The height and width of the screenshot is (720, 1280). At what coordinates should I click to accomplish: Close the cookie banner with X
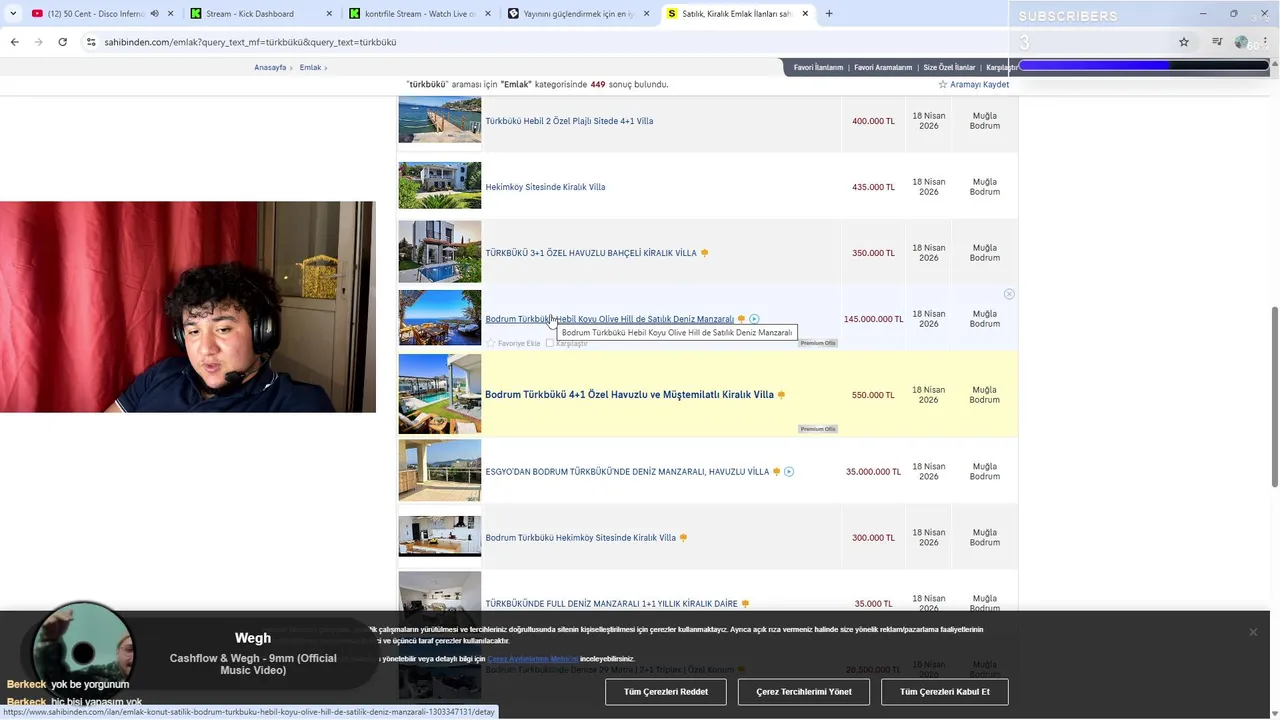[1253, 632]
